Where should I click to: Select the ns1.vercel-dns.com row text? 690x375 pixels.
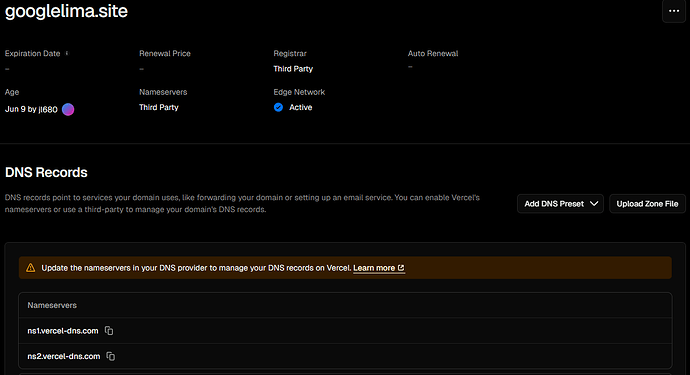[x=63, y=331]
